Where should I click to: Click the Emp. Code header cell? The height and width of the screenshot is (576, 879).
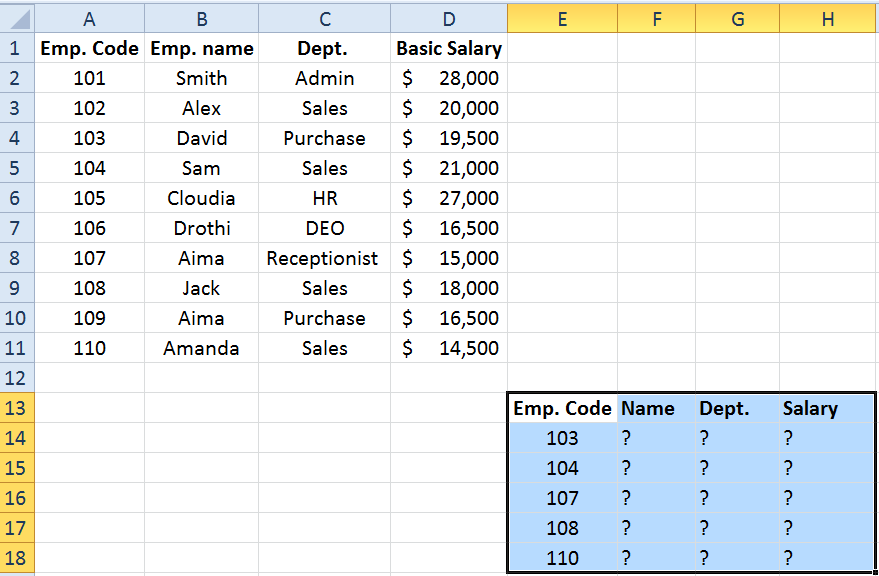click(89, 48)
